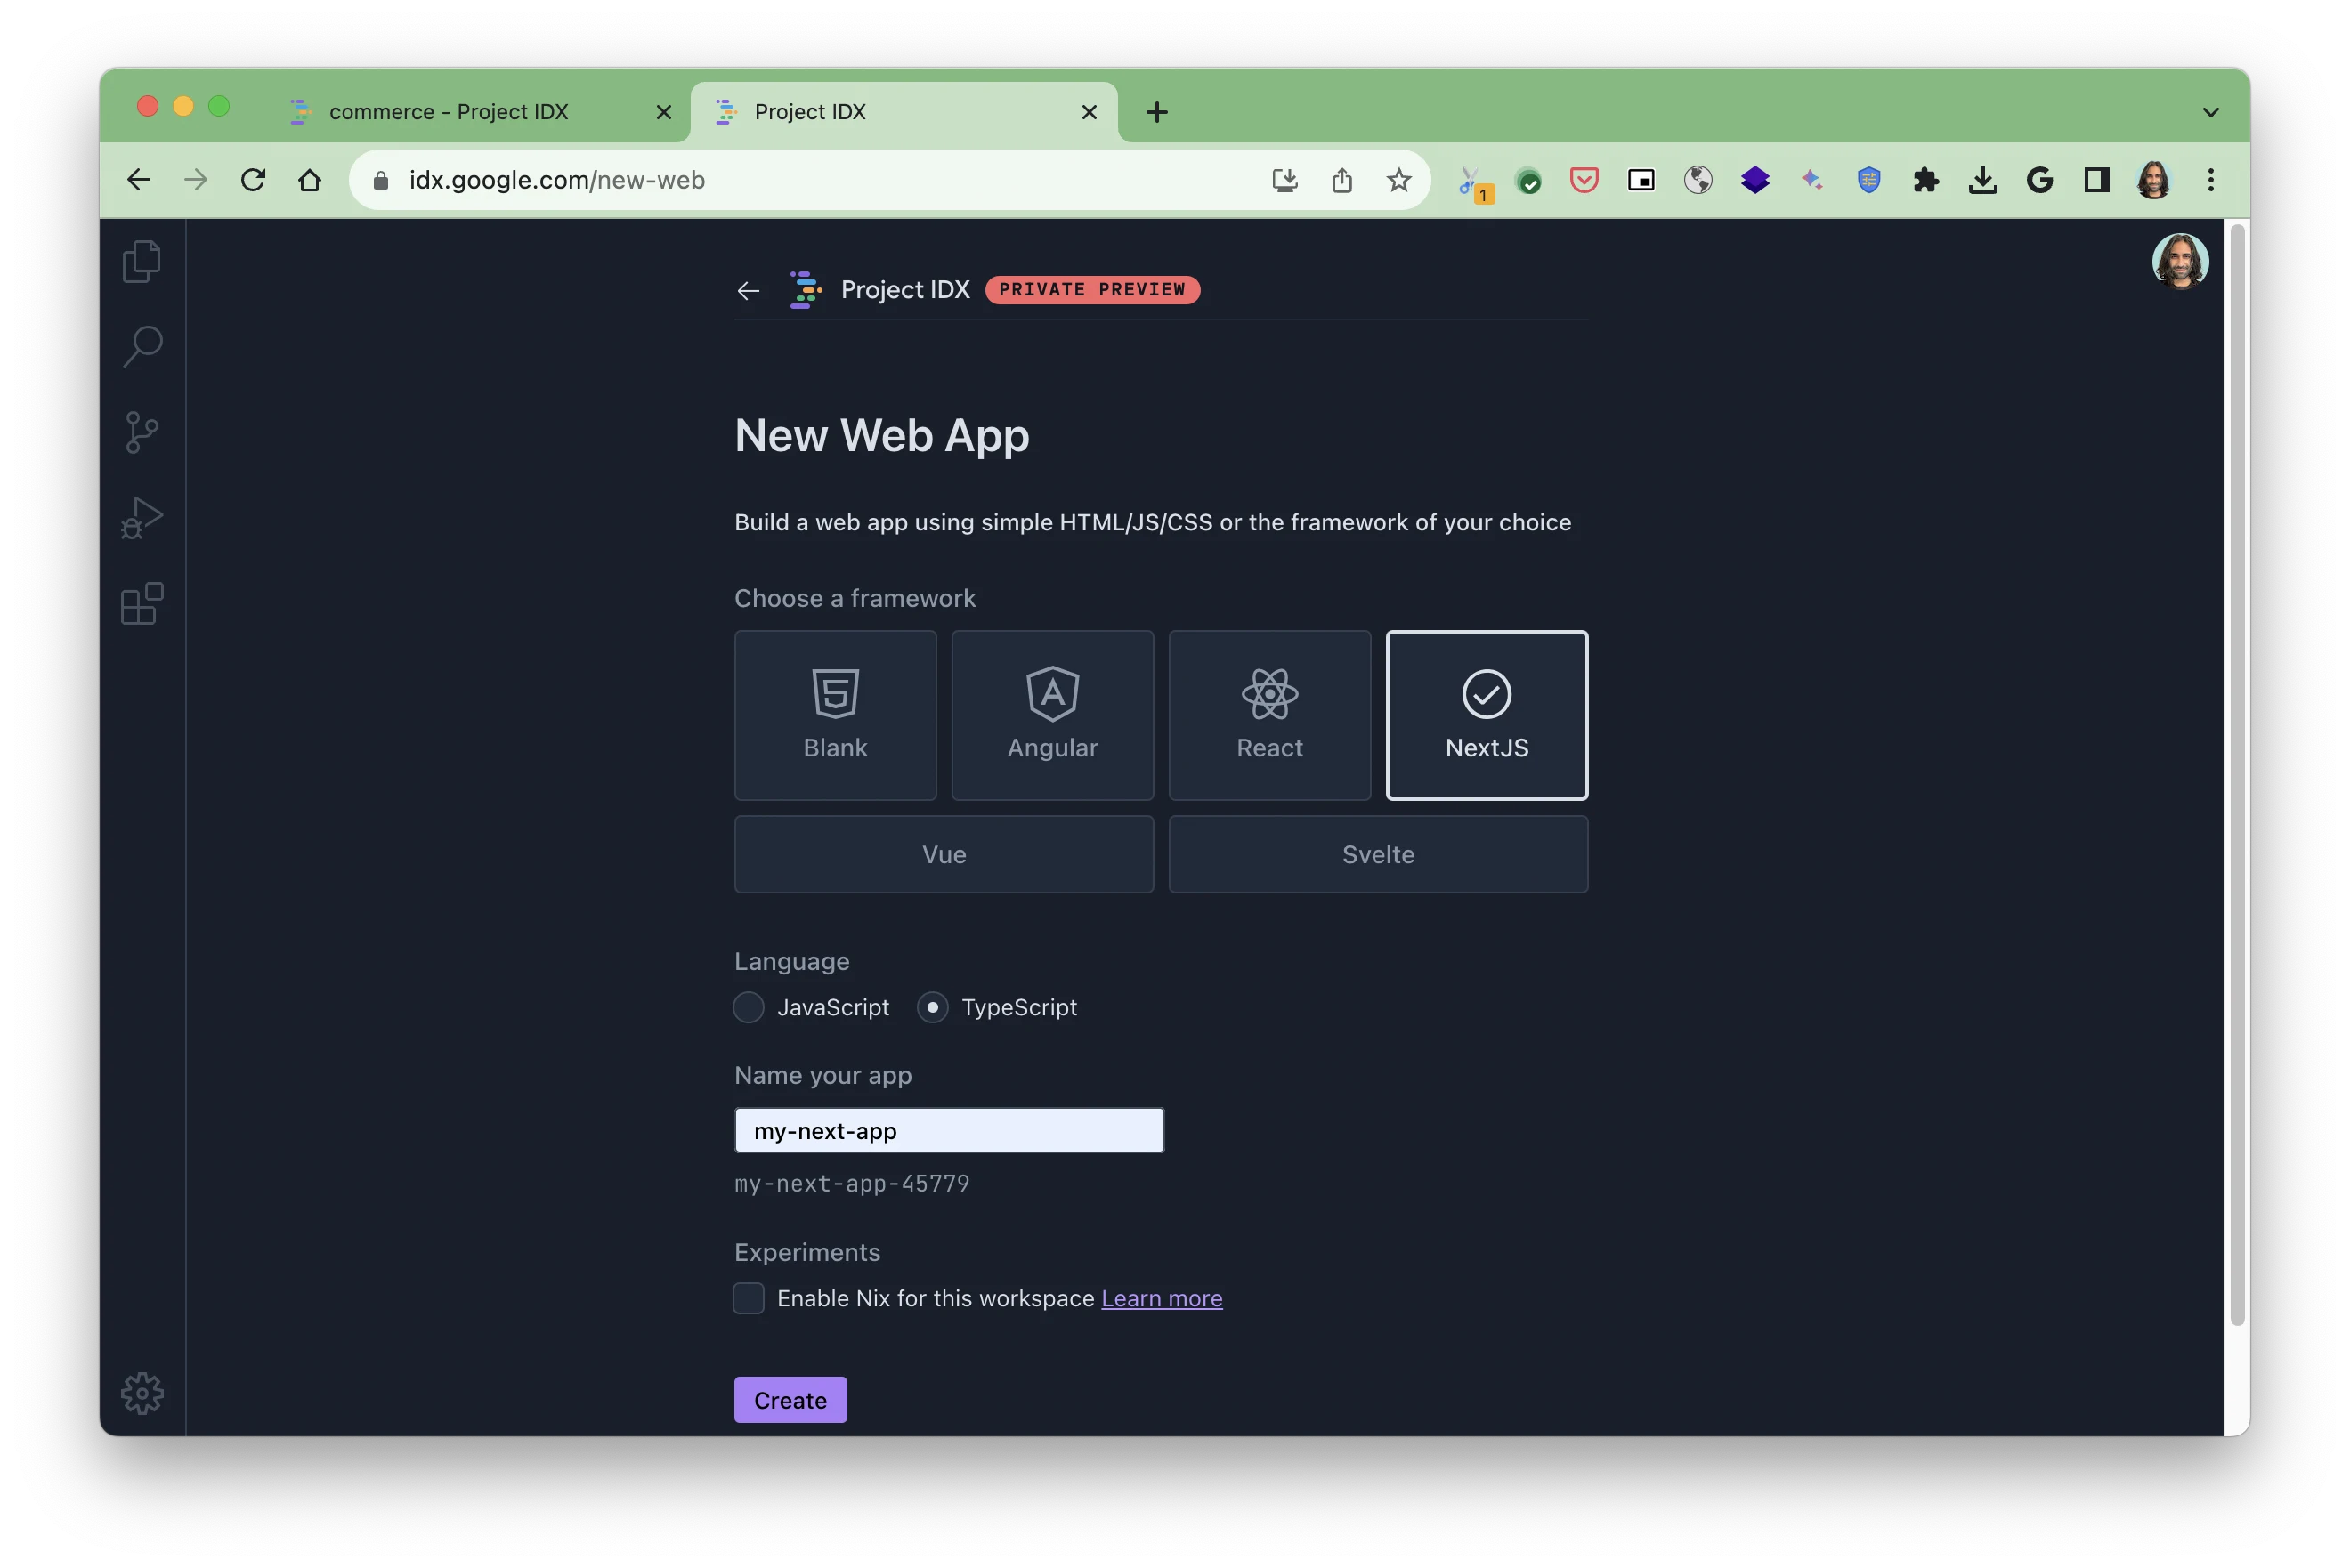Open a new browser tab
Image resolution: width=2350 pixels, height=1568 pixels.
point(1157,112)
